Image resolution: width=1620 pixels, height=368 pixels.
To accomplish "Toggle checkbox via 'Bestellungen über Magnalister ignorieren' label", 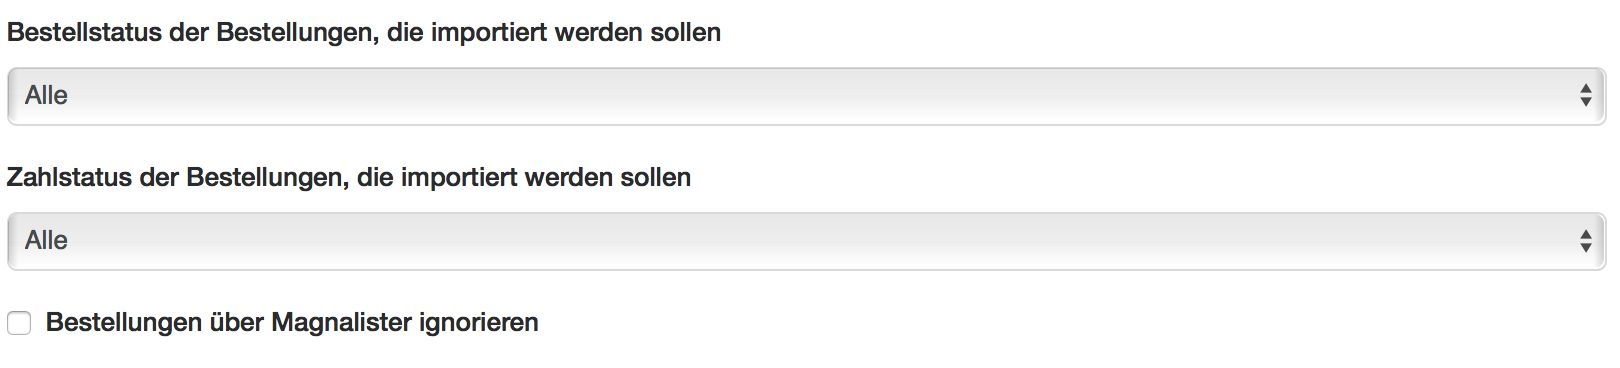I will click(292, 323).
